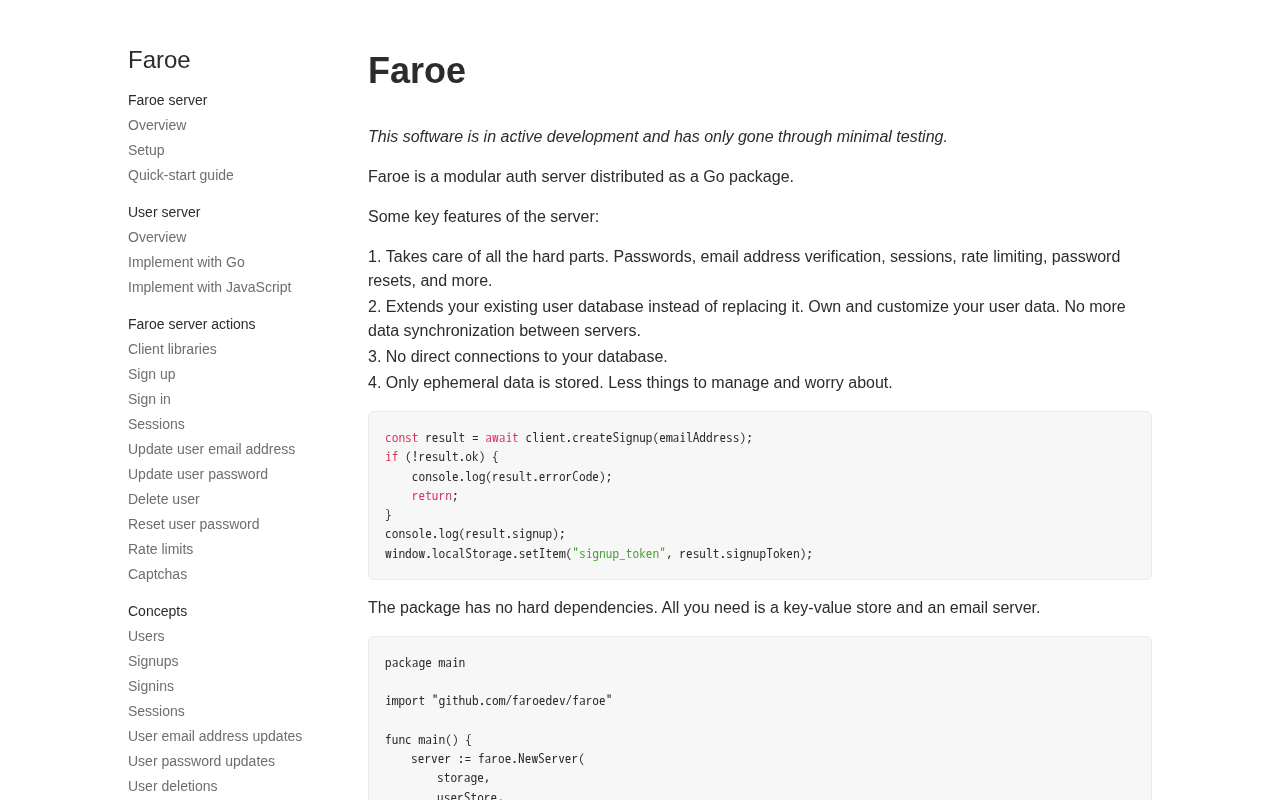Go to the Delete user page
1280x800 pixels.
[x=164, y=499]
